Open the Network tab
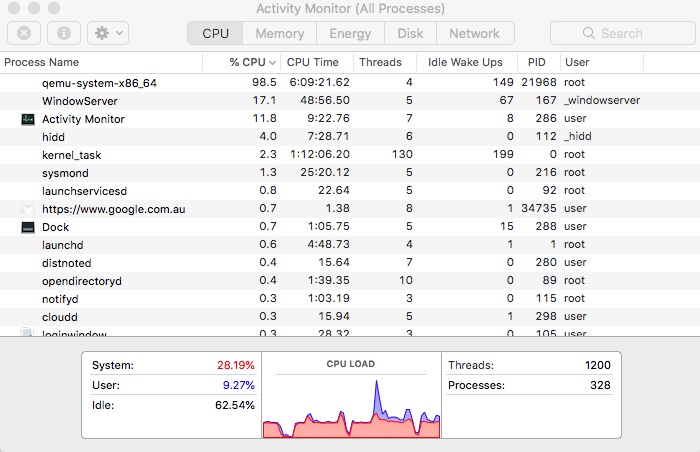The image size is (700, 452). 475,33
